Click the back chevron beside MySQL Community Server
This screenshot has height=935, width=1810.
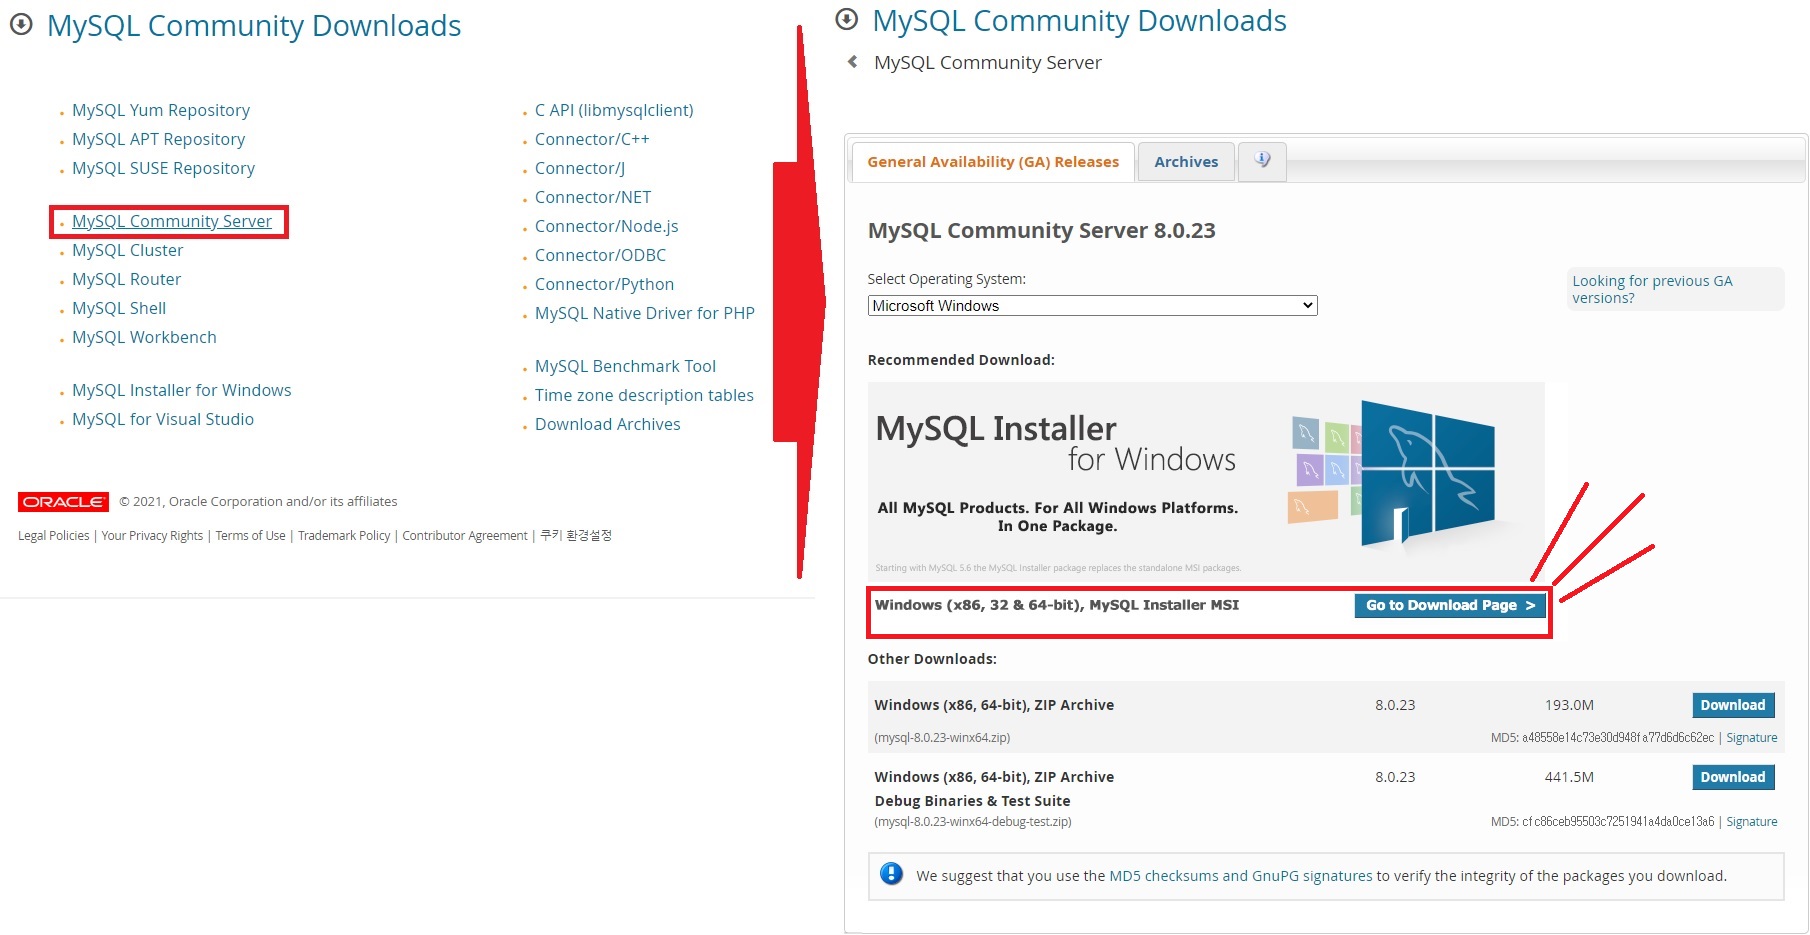pyautogui.click(x=853, y=62)
